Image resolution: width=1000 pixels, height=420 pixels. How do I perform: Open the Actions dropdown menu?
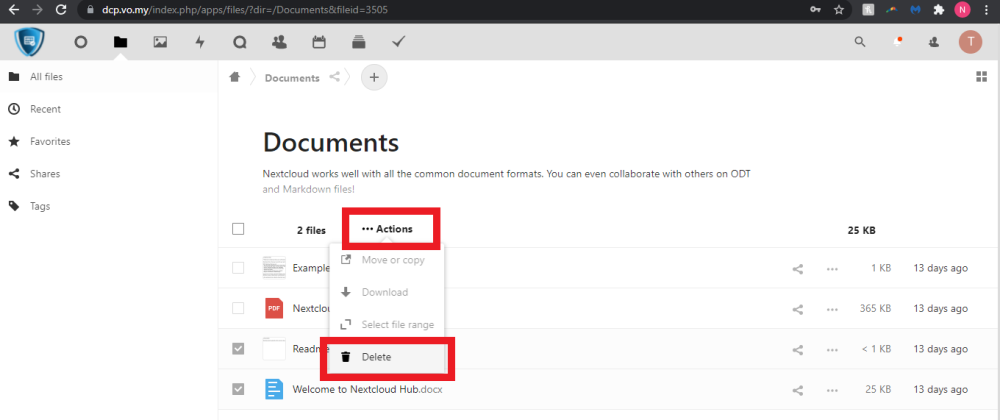tap(388, 229)
